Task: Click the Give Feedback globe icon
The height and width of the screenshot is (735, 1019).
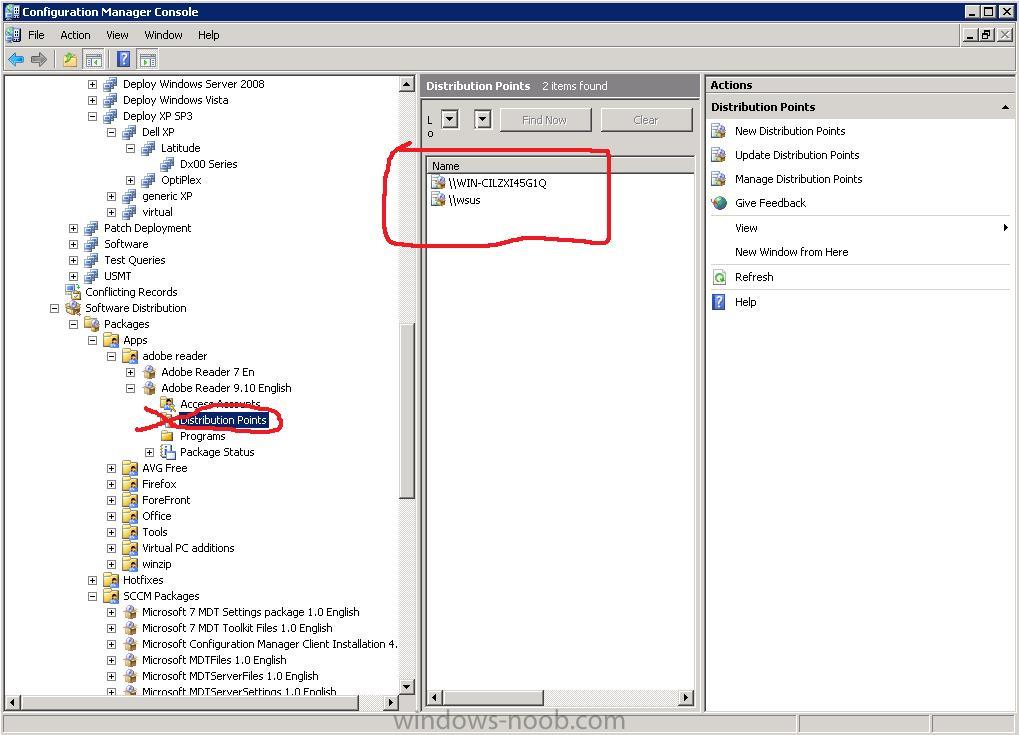Action: click(x=719, y=203)
